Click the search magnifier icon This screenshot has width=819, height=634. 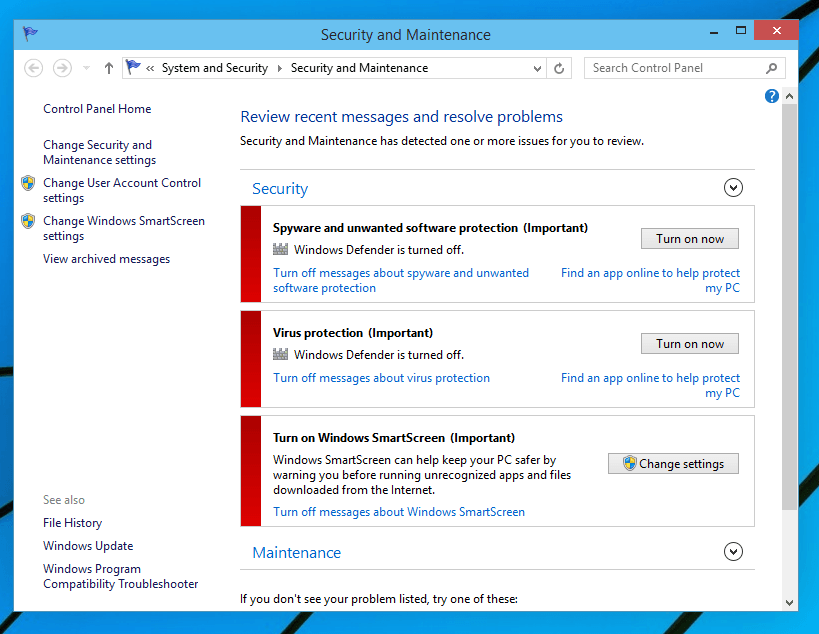pos(771,68)
